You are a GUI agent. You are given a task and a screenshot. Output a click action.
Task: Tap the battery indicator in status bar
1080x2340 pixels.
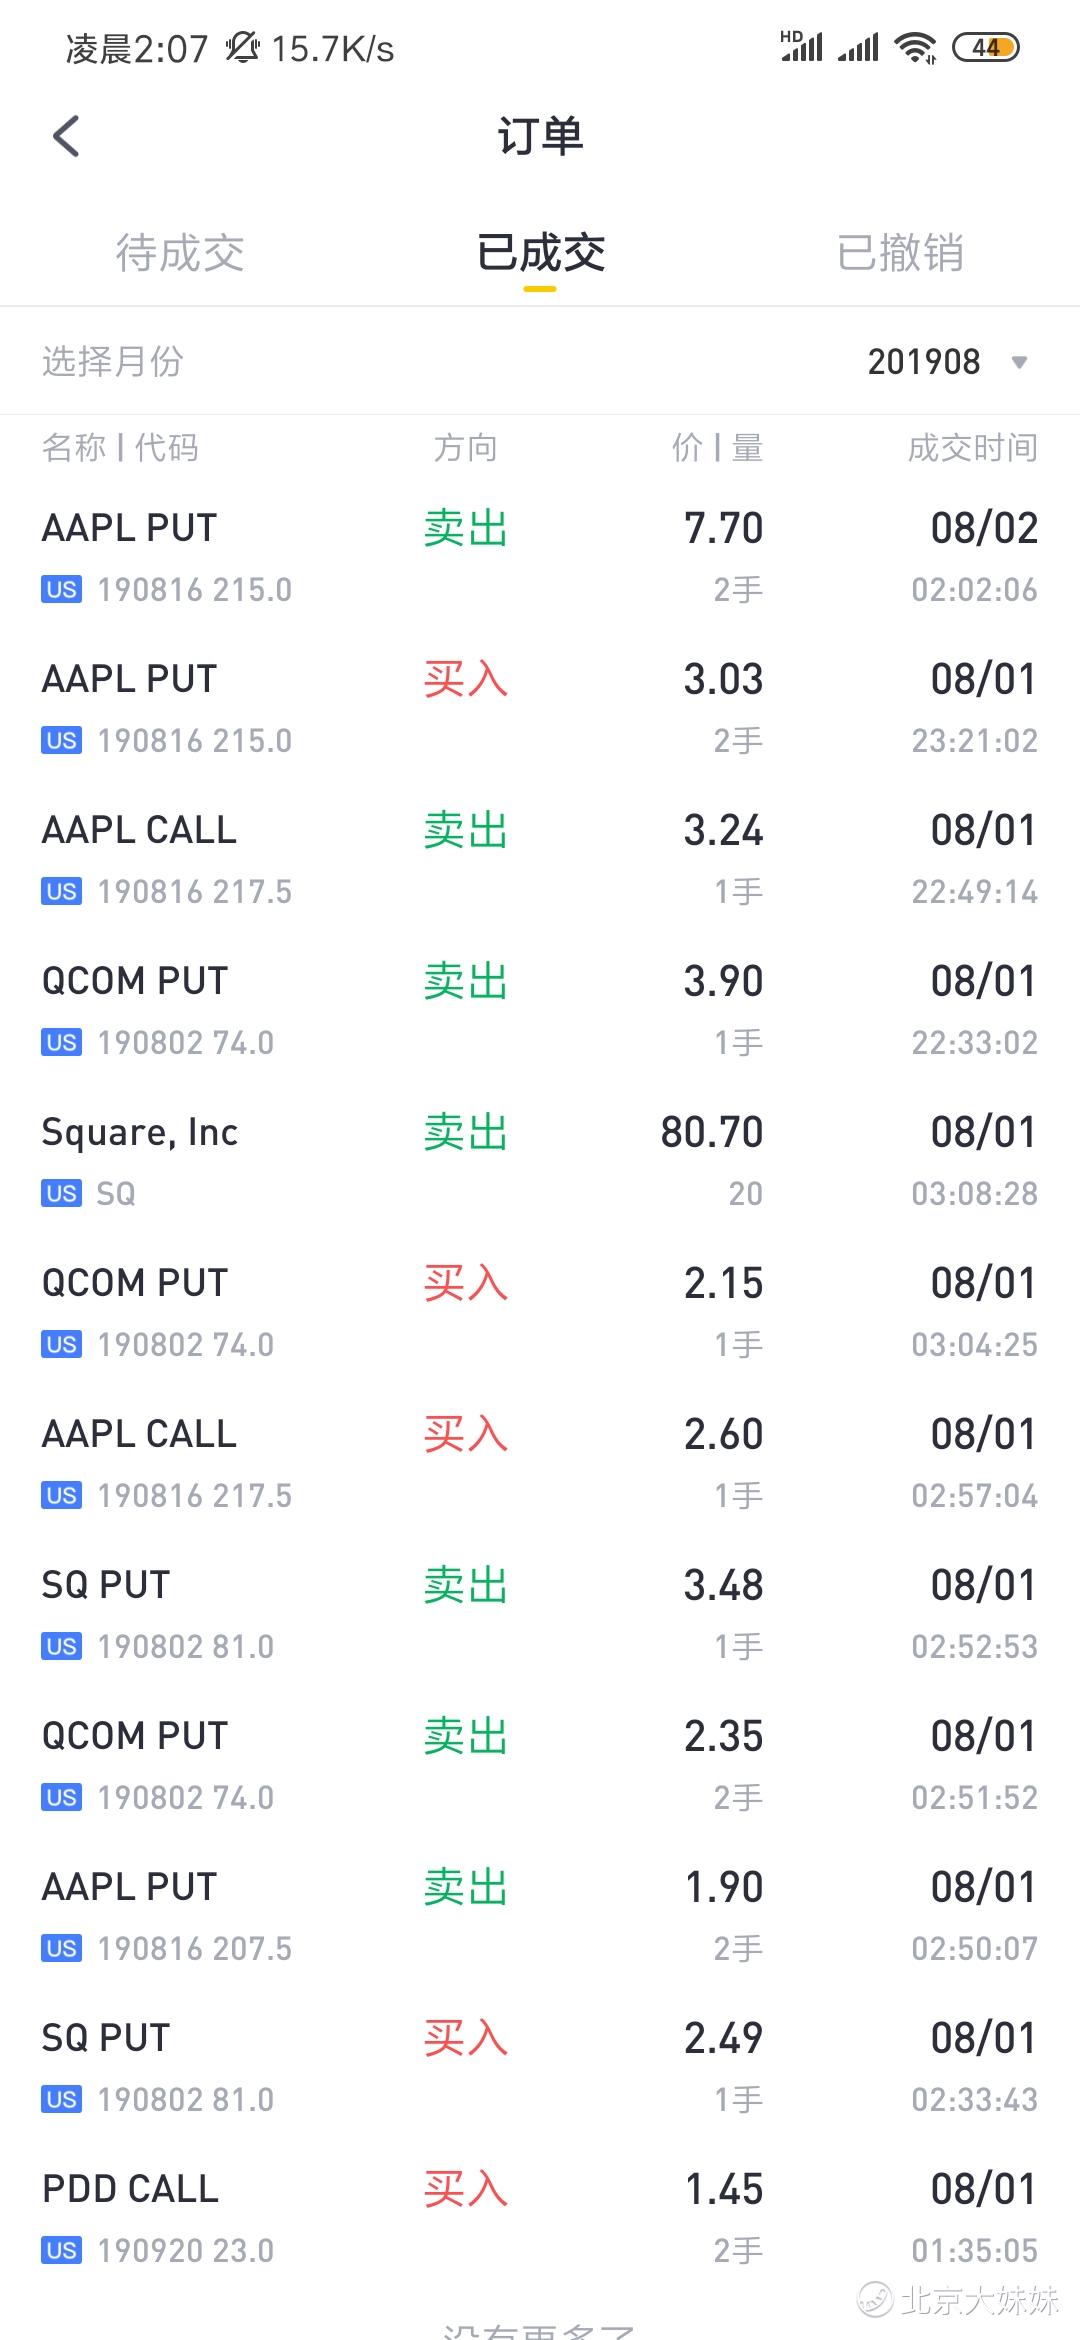coord(985,47)
